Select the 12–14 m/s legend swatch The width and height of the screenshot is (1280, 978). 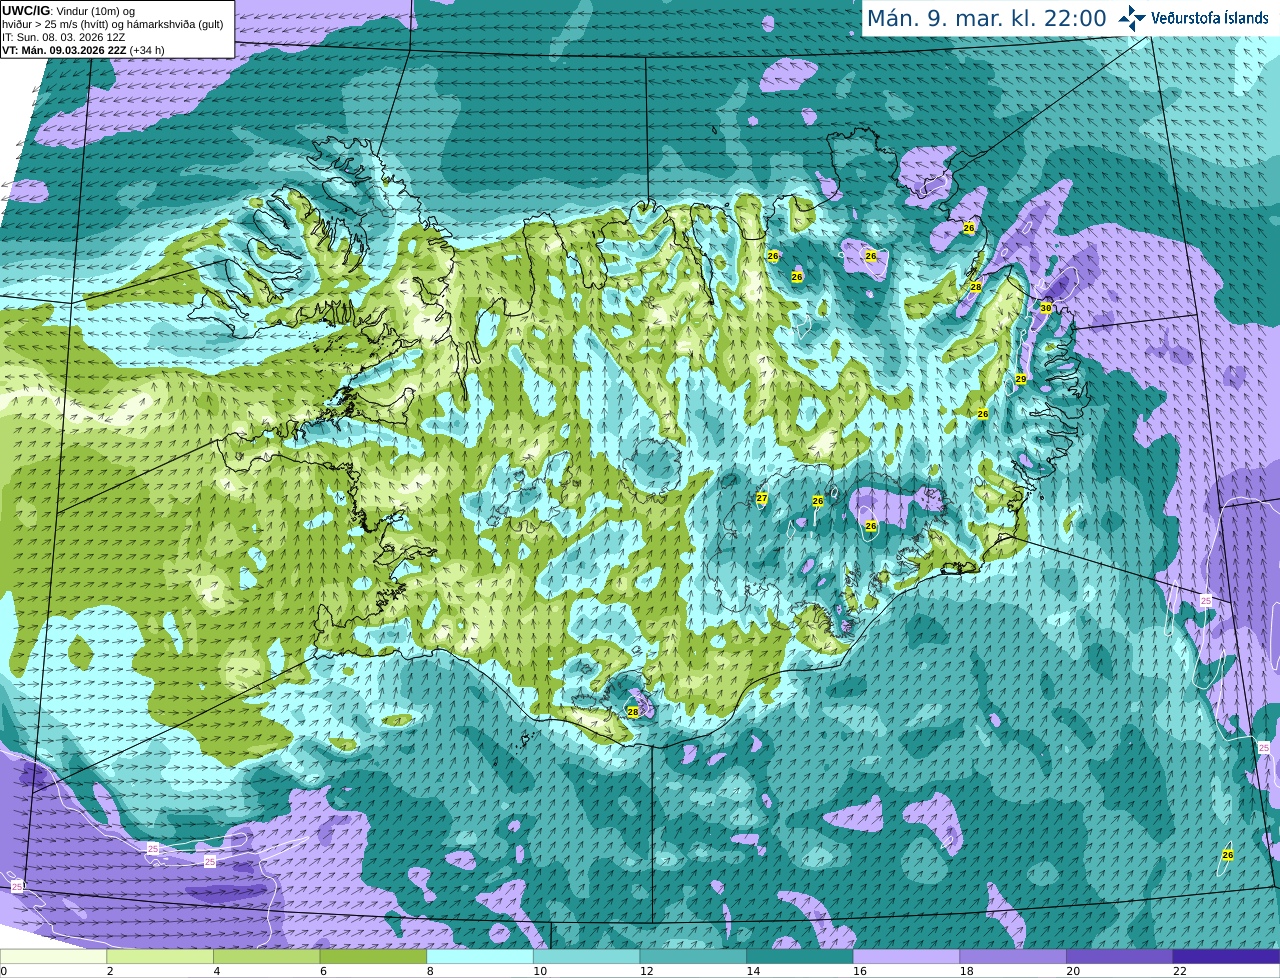[x=693, y=956]
